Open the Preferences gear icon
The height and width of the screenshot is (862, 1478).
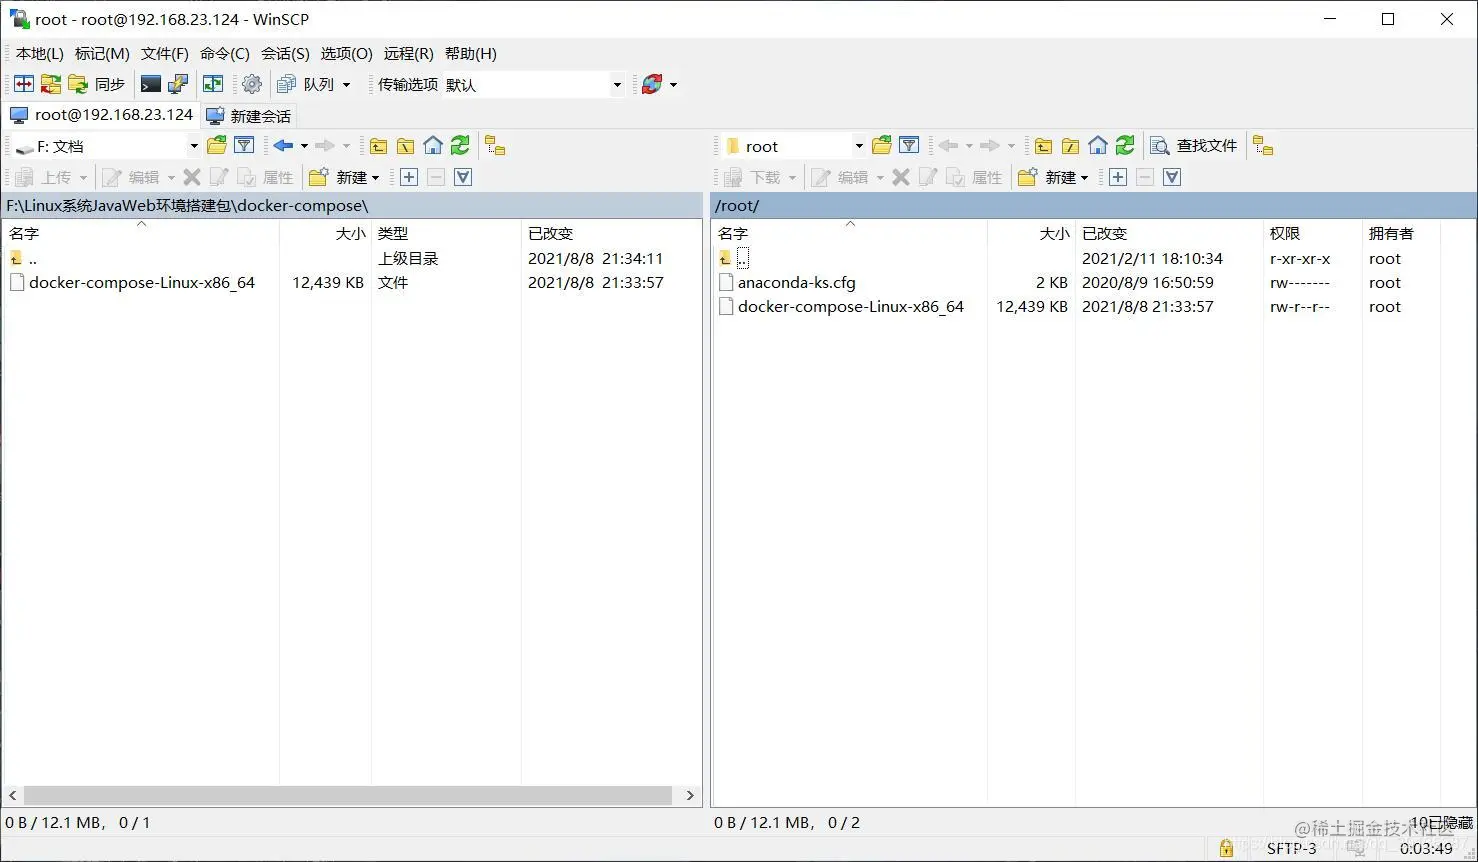click(252, 84)
